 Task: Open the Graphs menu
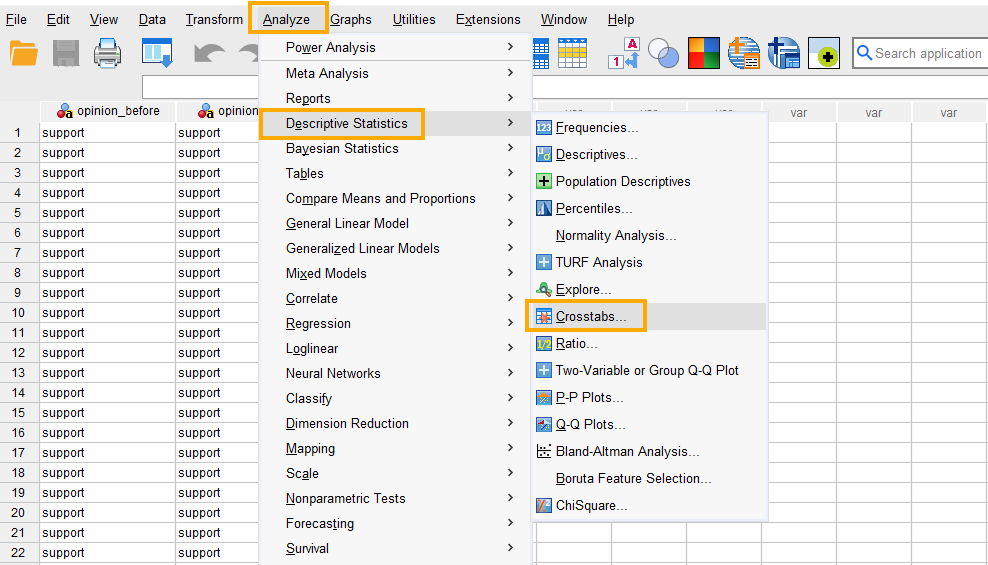point(351,20)
